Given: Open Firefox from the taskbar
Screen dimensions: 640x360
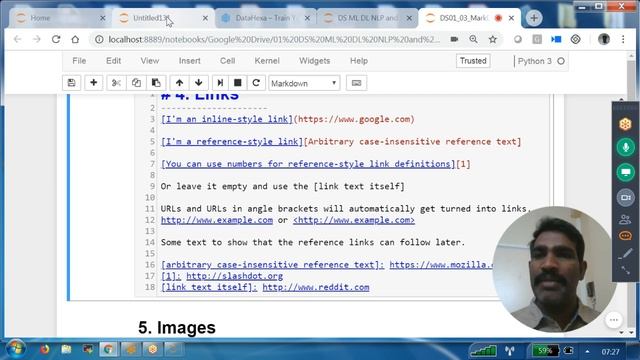Looking at the screenshot, I should 44,349.
